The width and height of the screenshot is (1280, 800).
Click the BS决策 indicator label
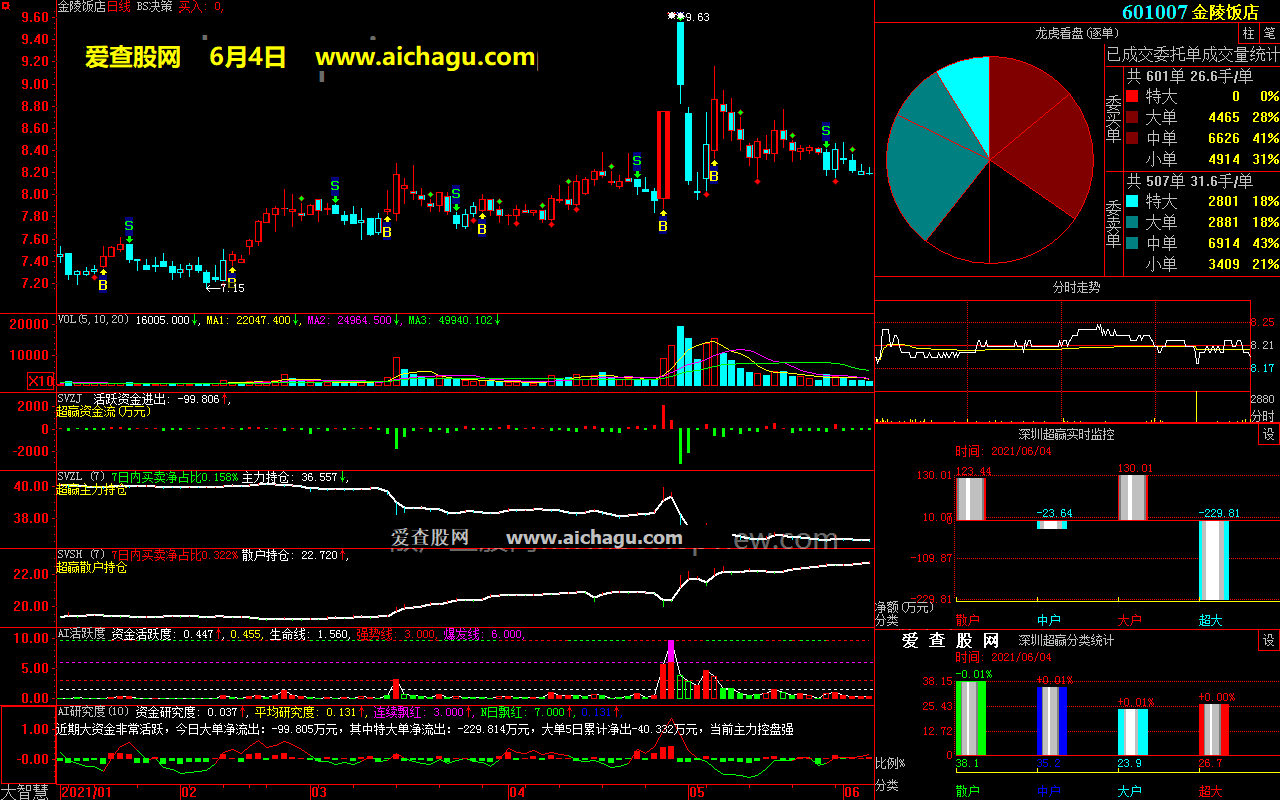[153, 6]
